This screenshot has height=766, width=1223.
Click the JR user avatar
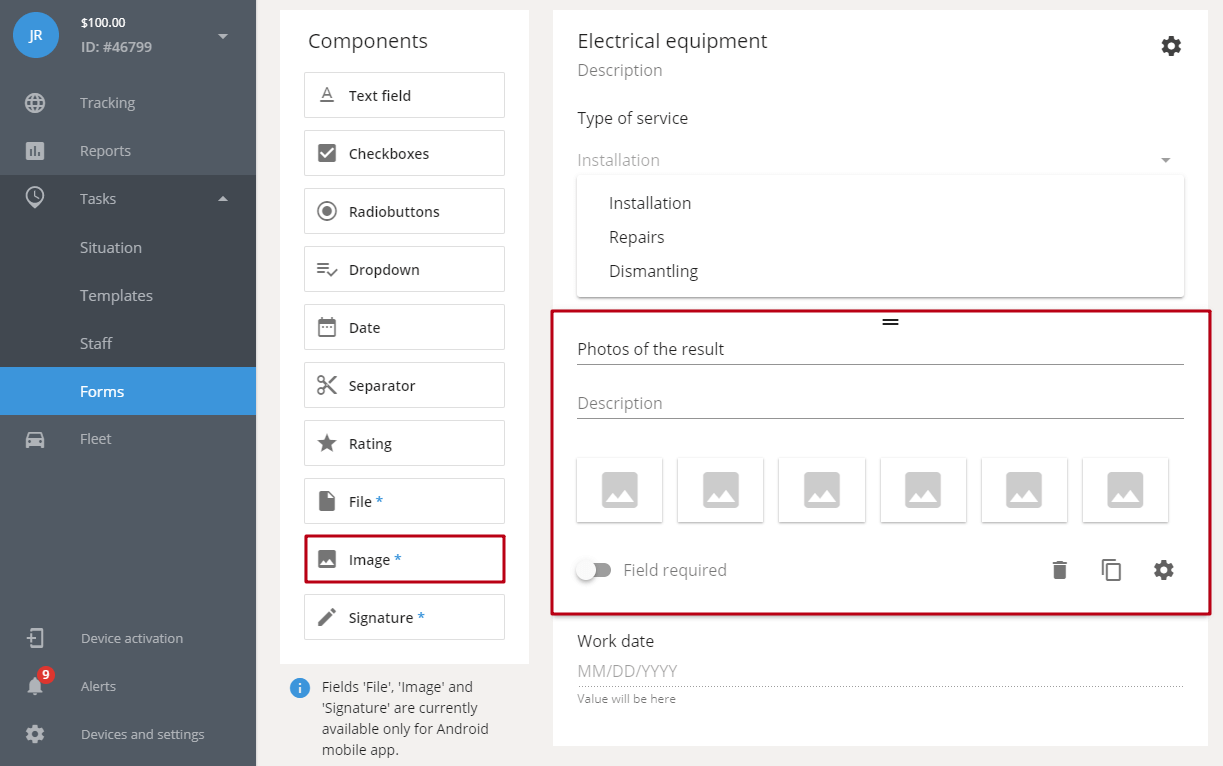coord(36,35)
